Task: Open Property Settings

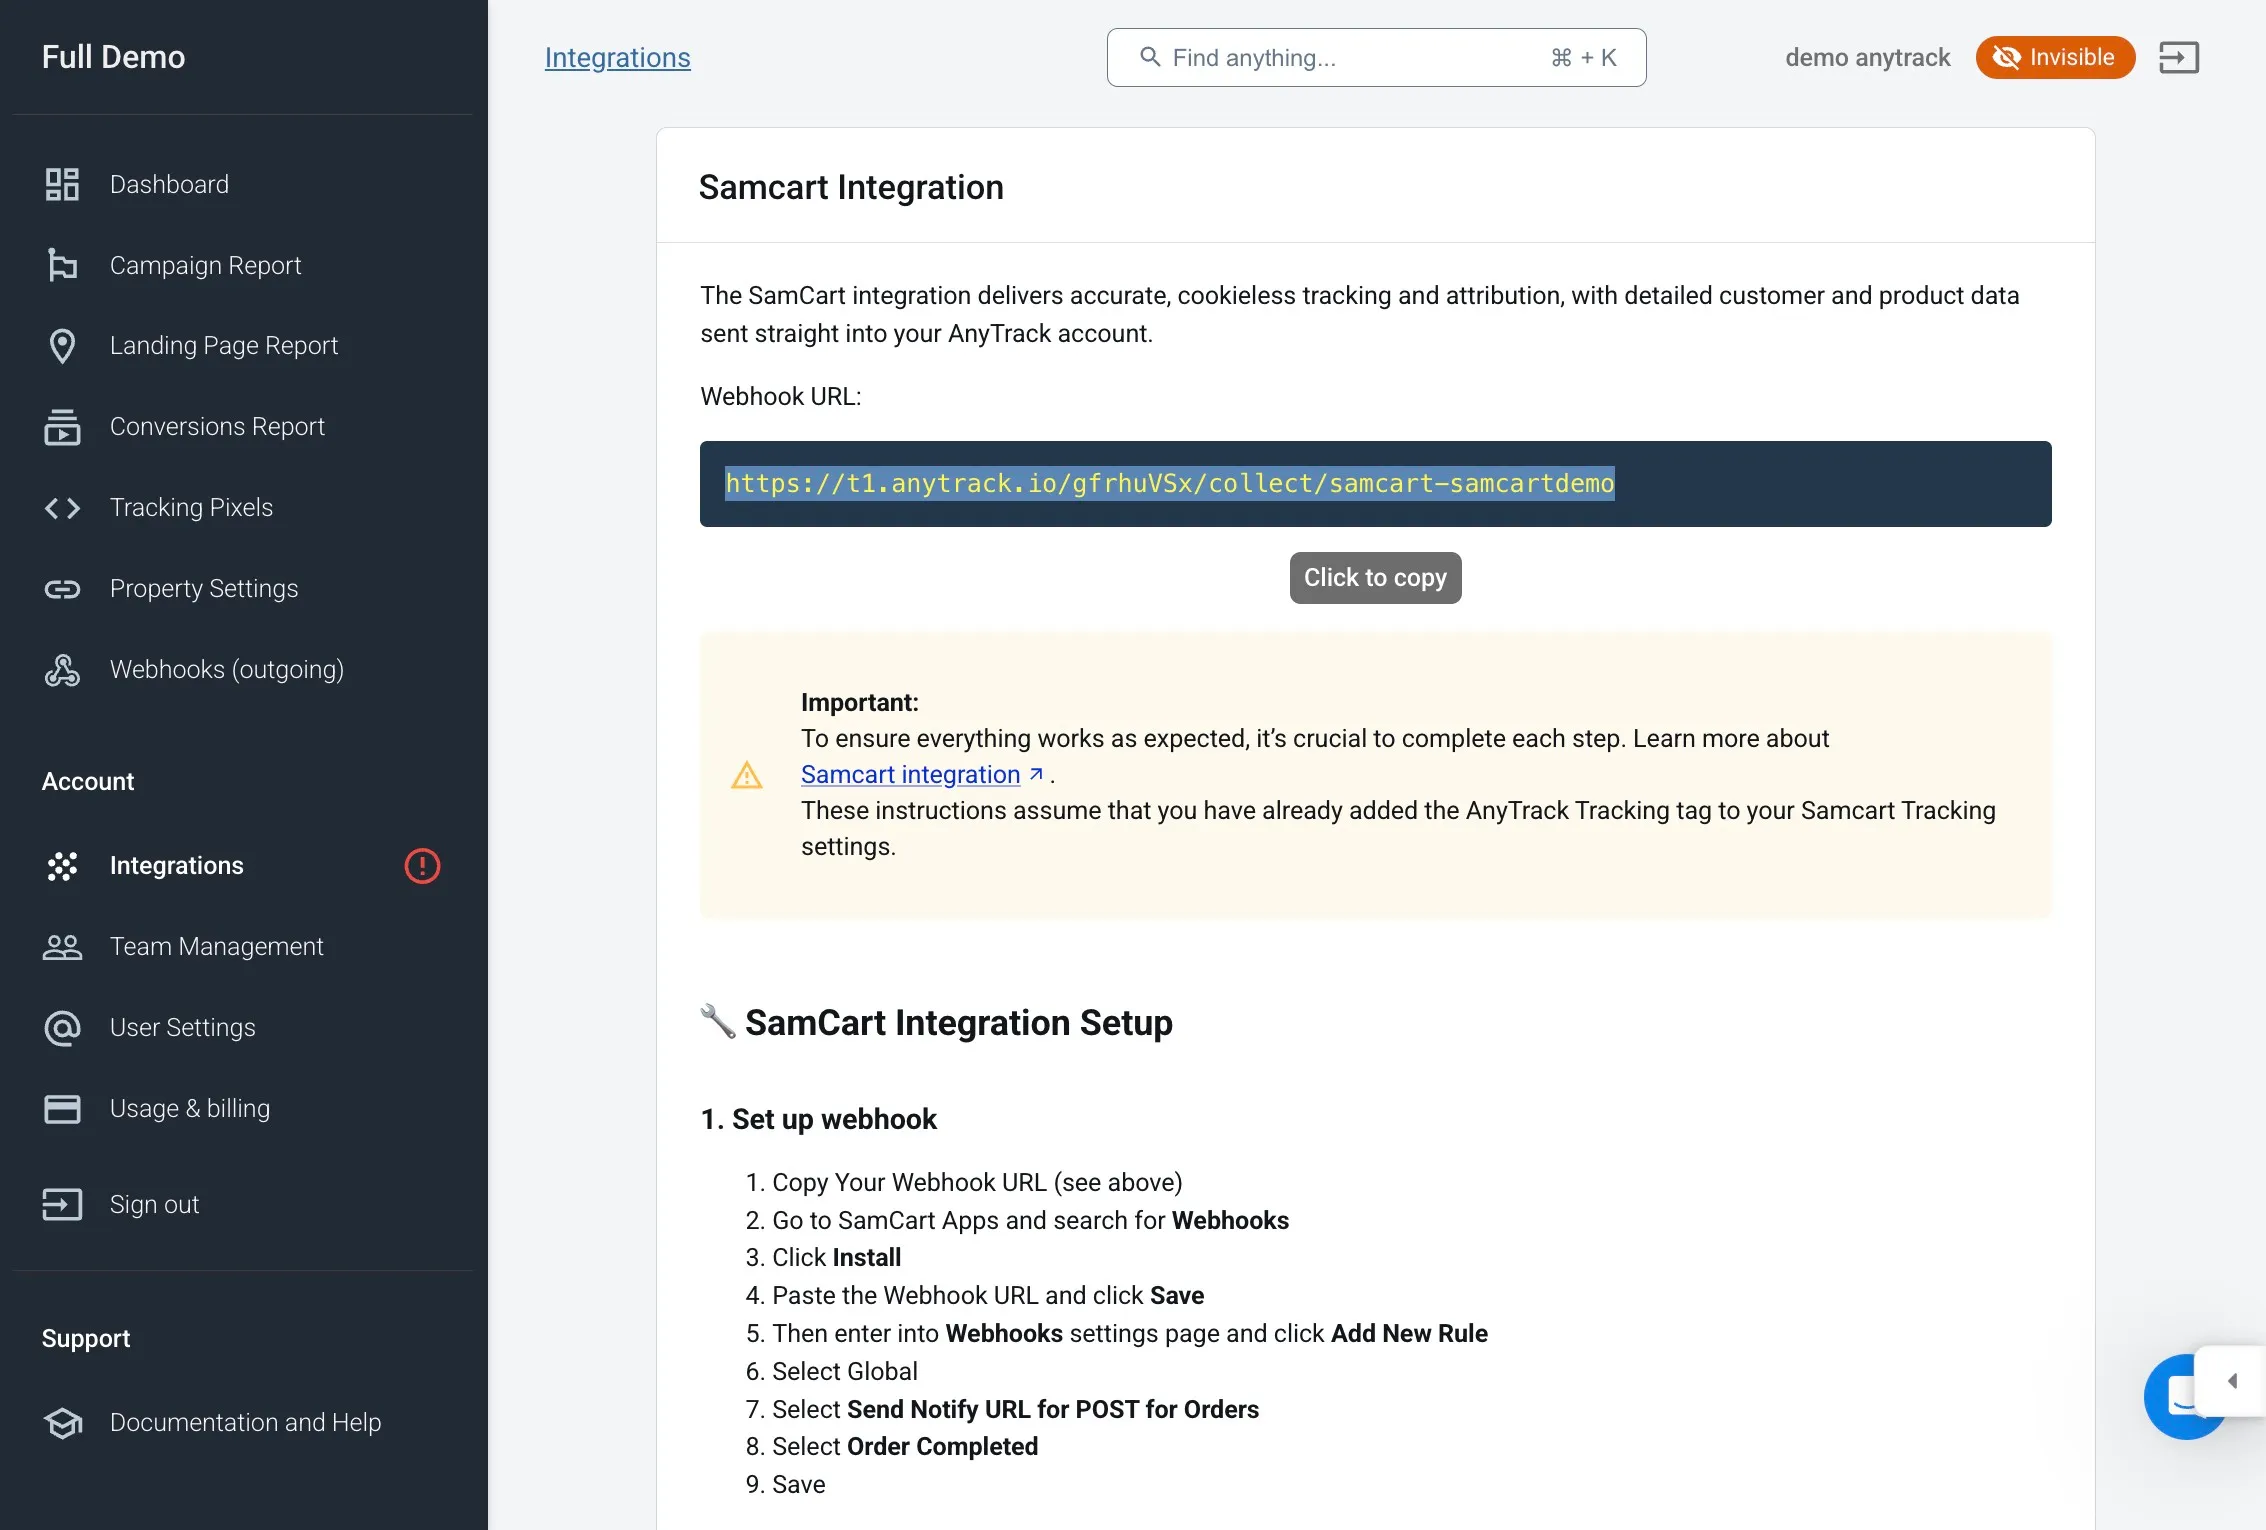Action: pyautogui.click(x=204, y=589)
